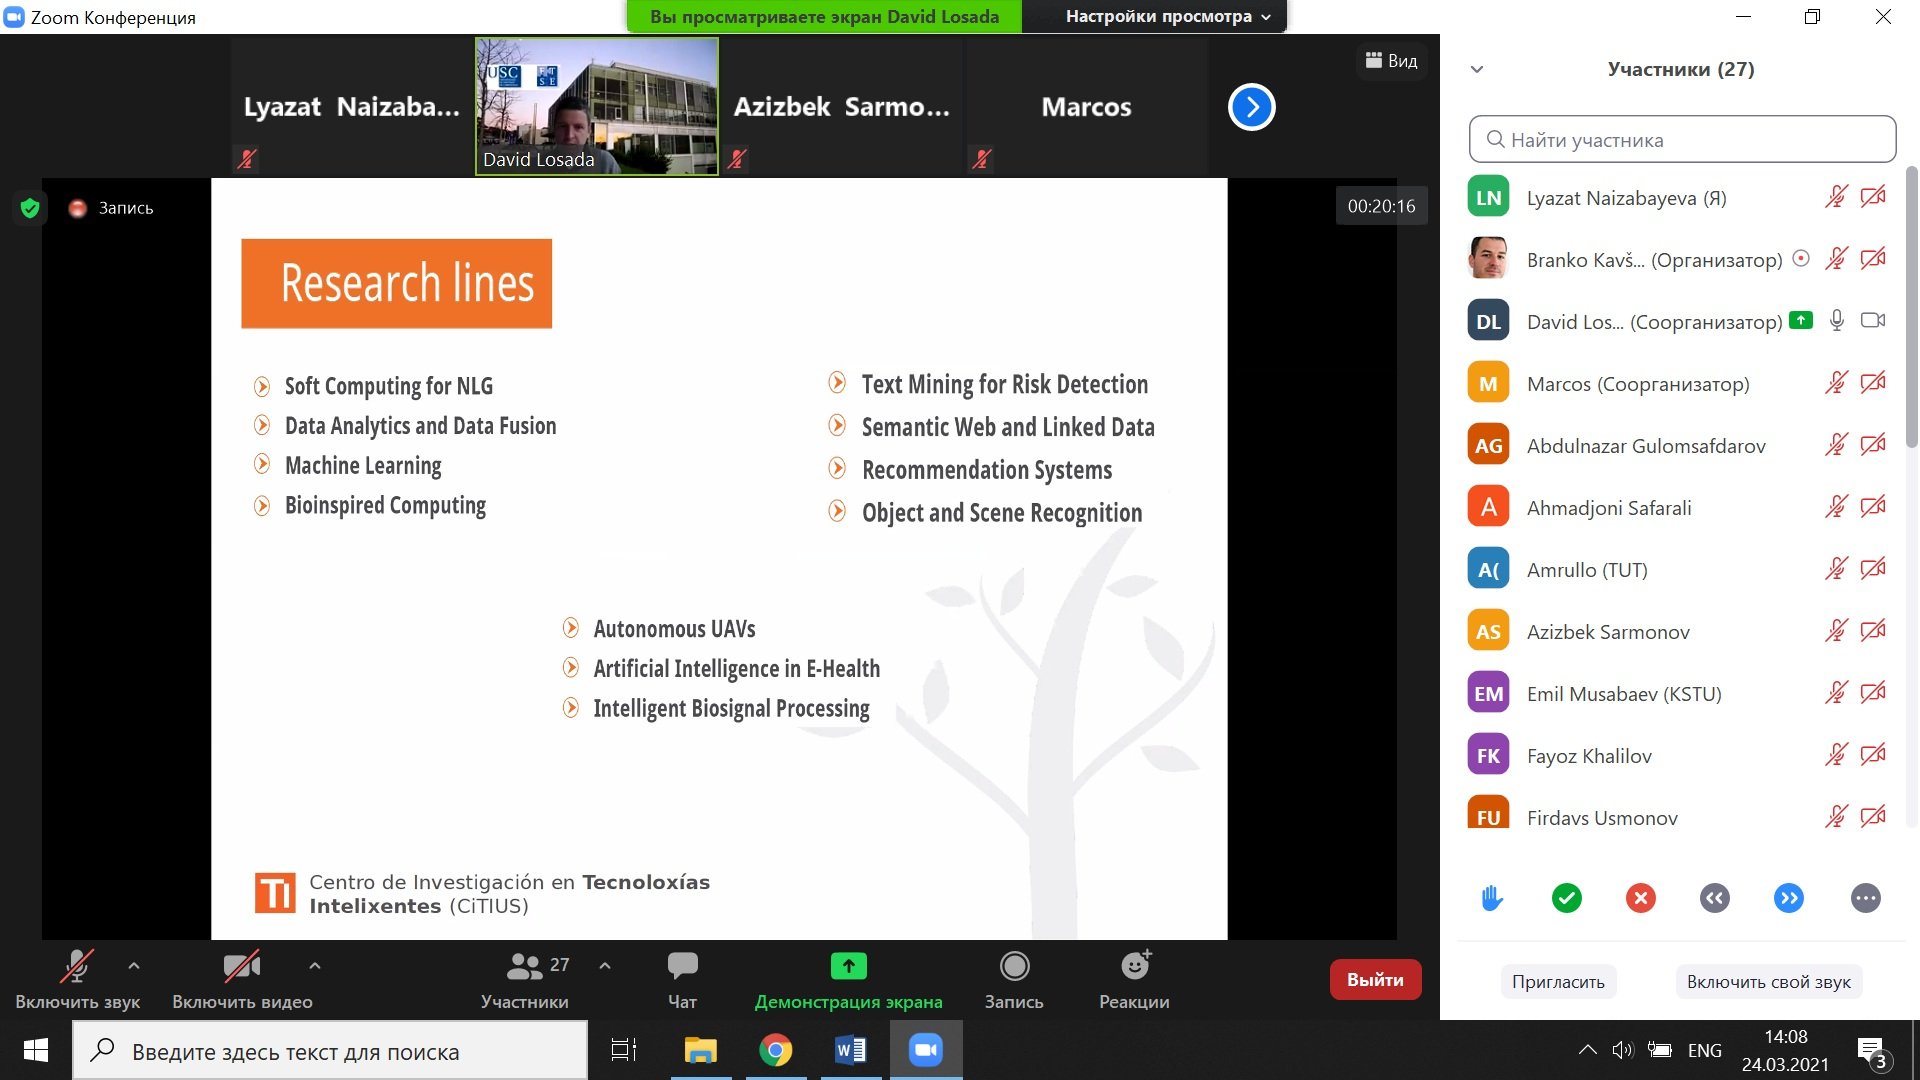Viewport: 1920px width, 1080px height.
Task: Open Task View on Windows taskbar
Action: (x=624, y=1050)
